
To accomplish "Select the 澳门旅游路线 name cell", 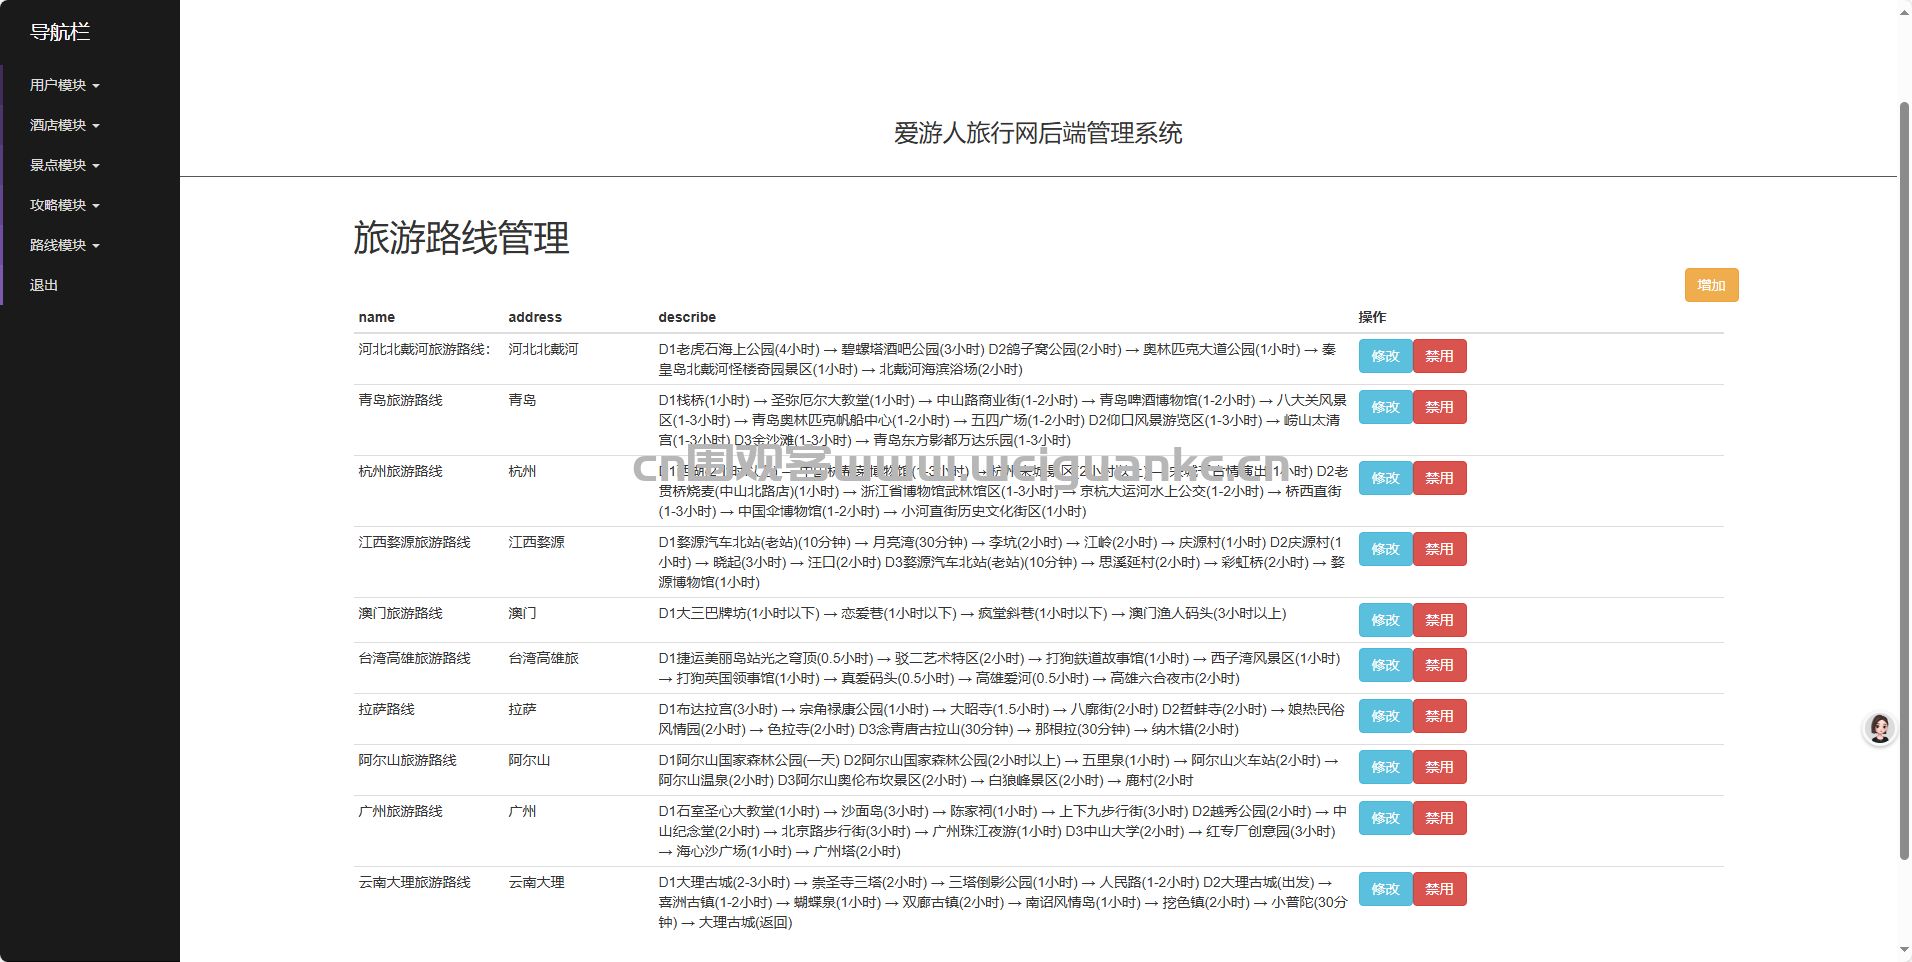I will coord(400,613).
